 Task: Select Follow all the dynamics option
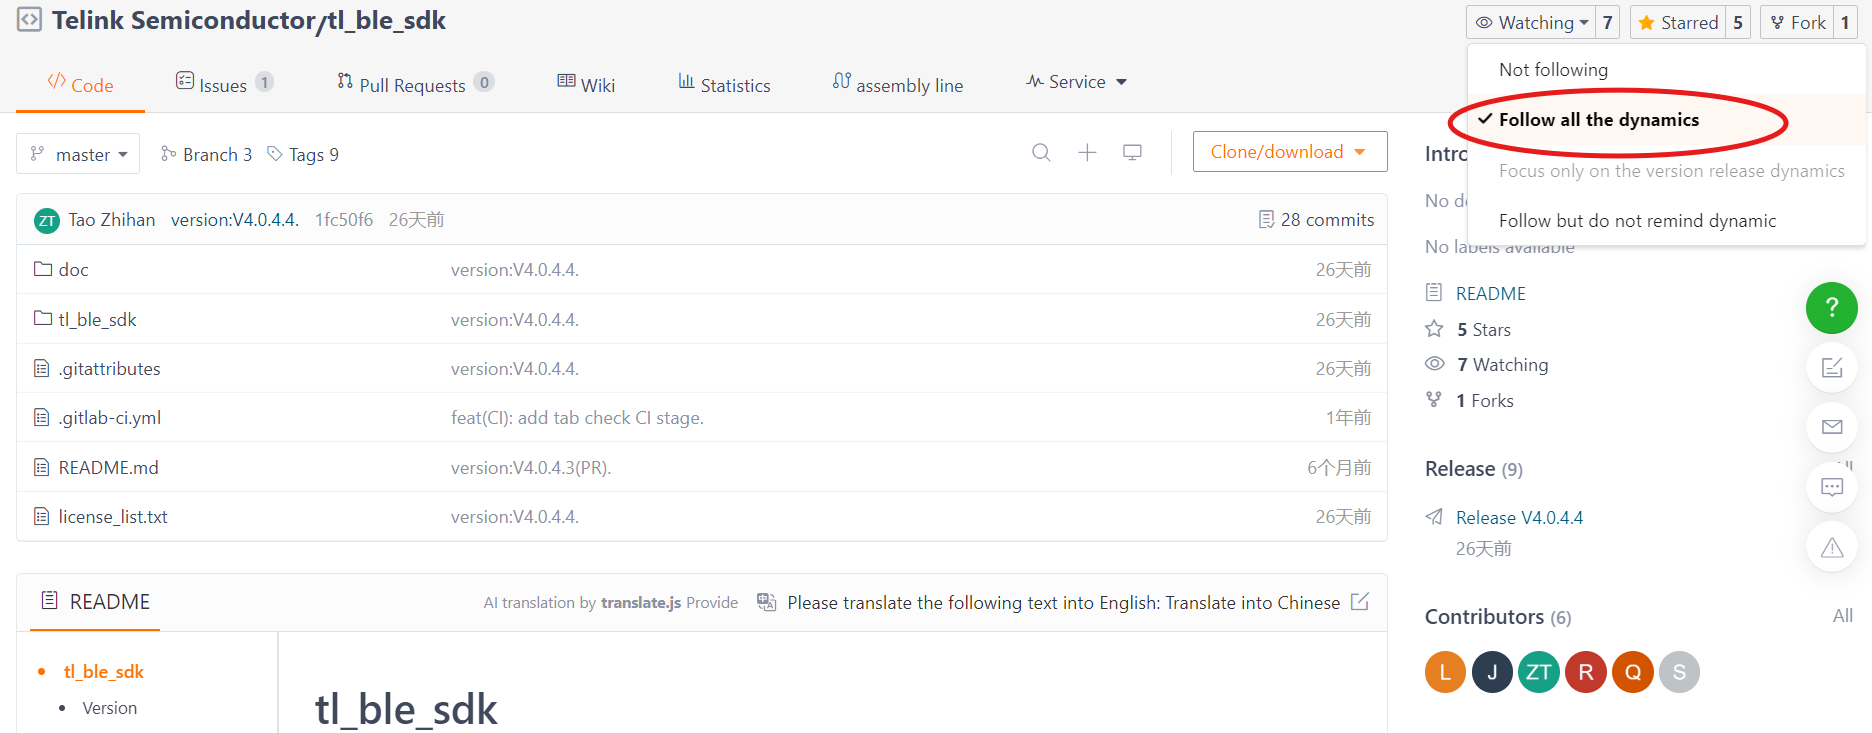(x=1598, y=120)
